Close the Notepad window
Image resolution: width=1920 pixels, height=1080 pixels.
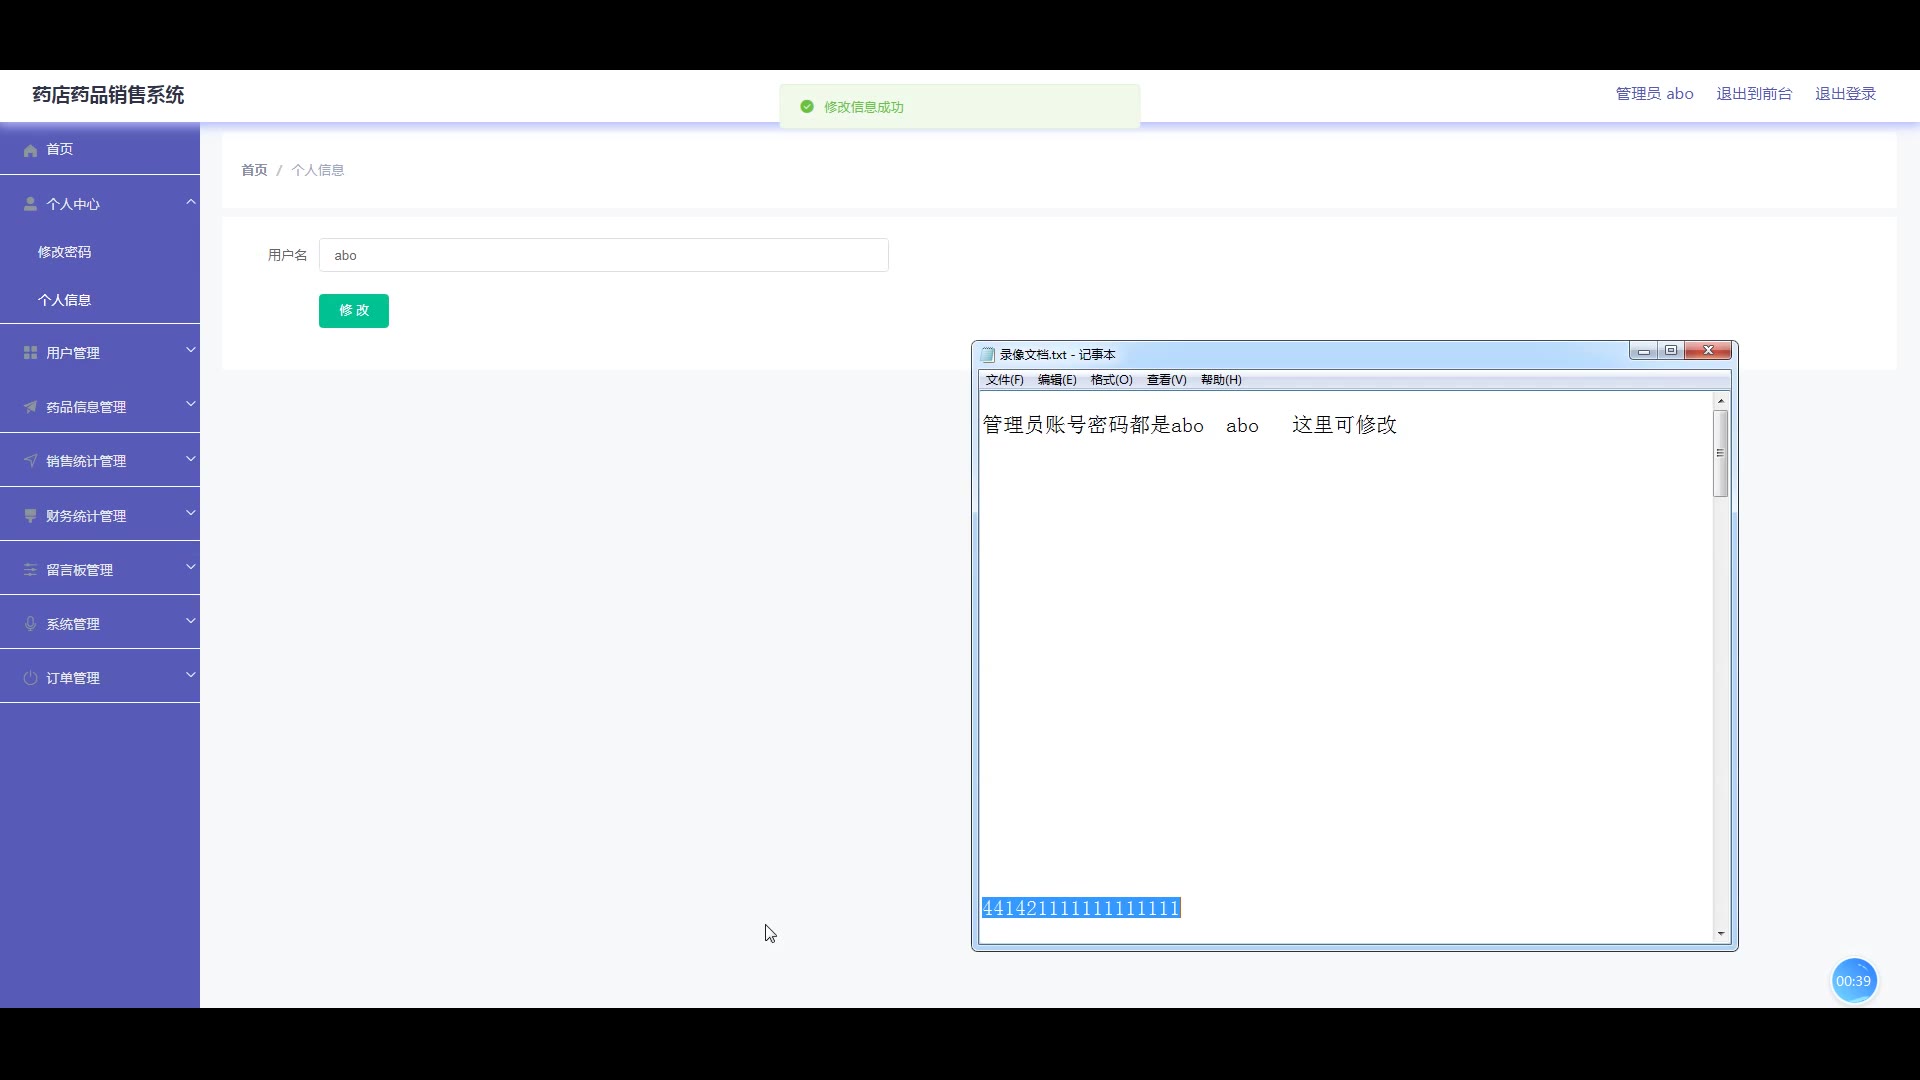1708,351
